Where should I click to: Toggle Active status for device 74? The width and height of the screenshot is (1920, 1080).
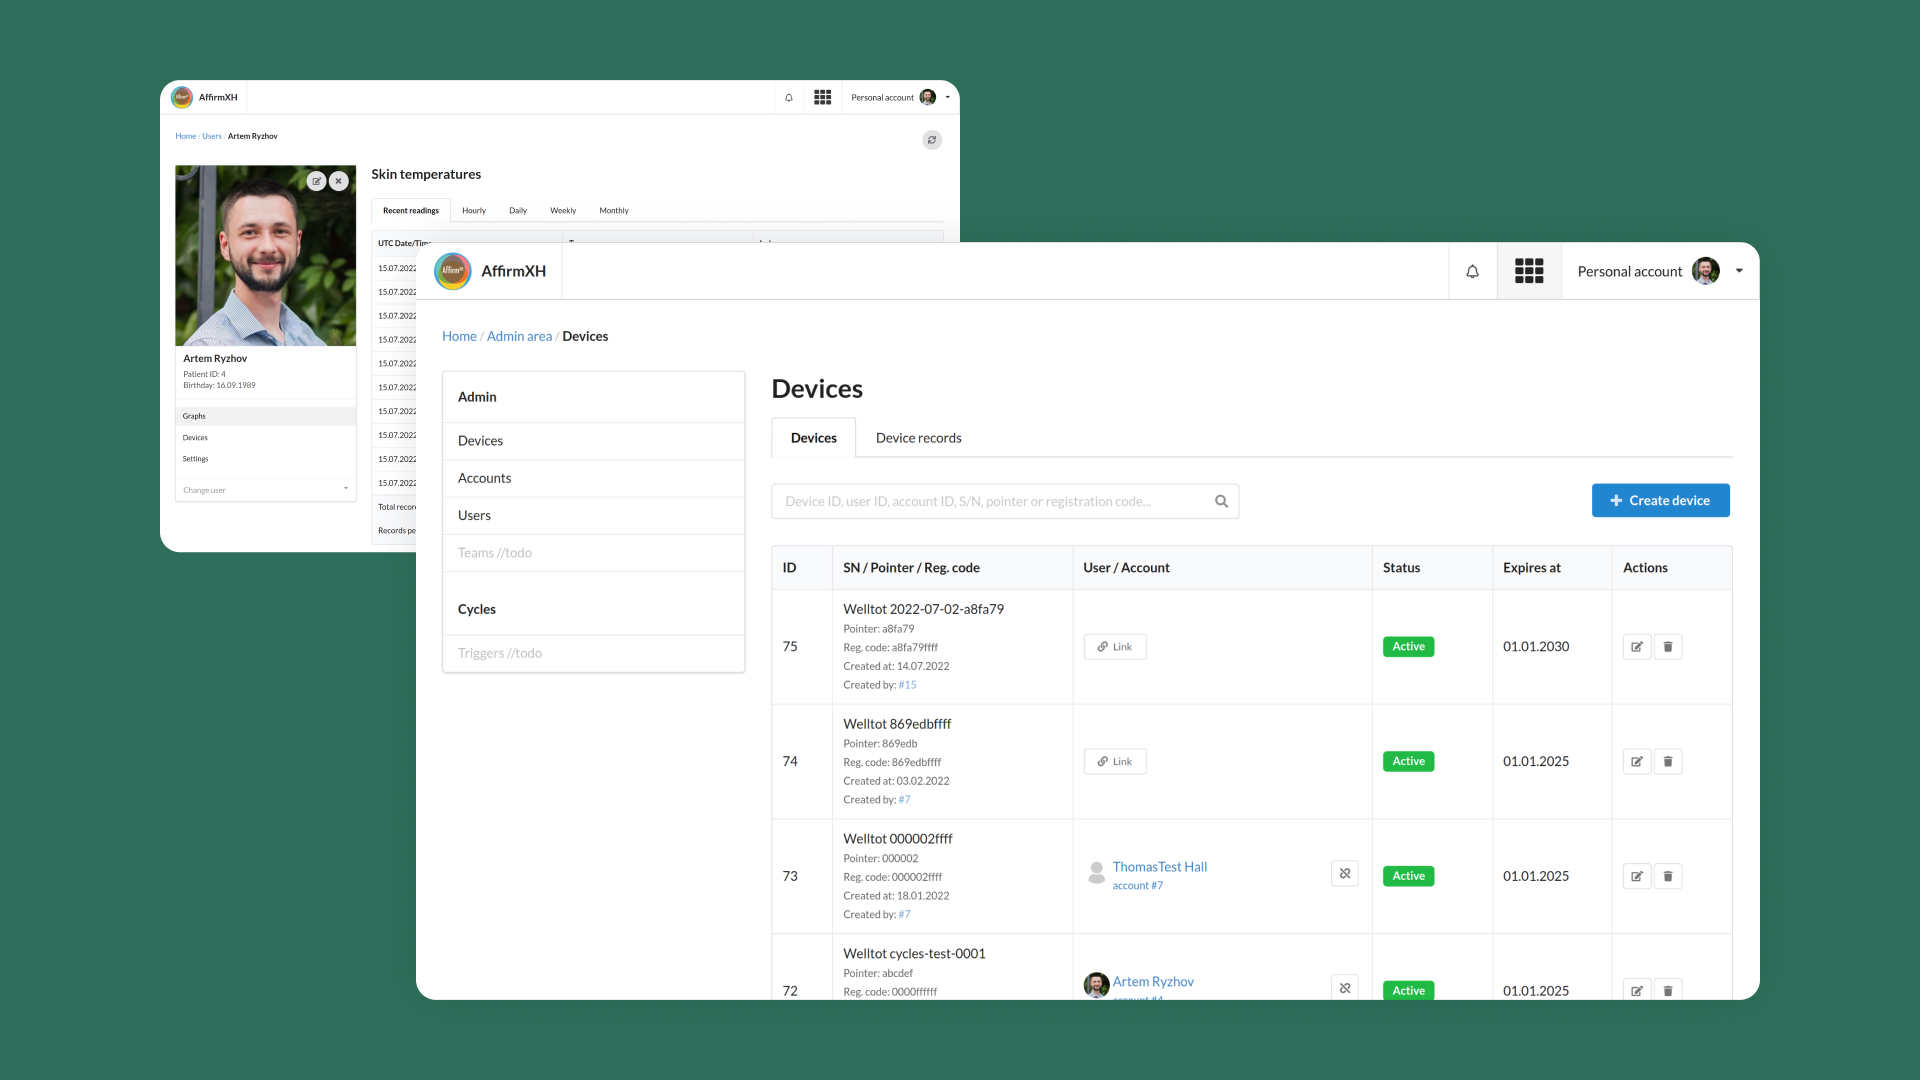1408,761
